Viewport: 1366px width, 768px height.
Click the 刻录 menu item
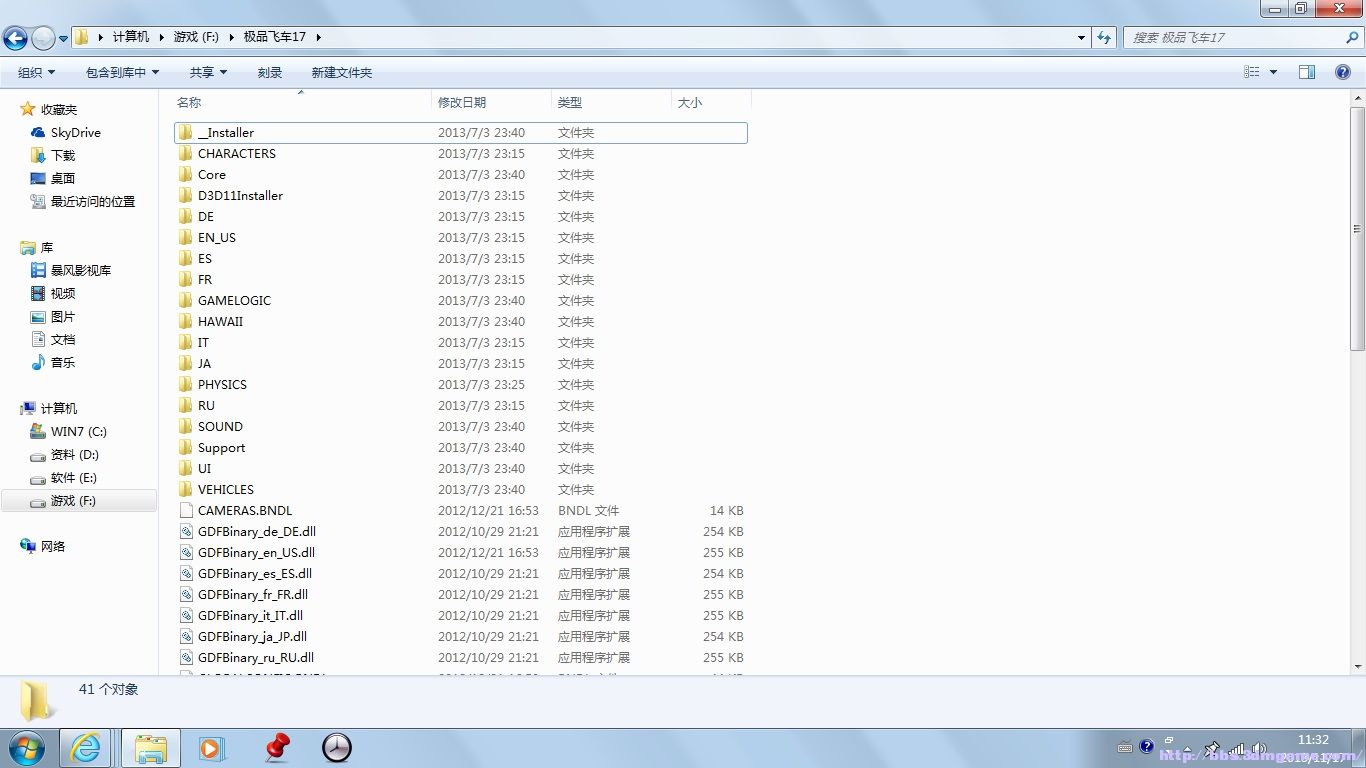(269, 71)
